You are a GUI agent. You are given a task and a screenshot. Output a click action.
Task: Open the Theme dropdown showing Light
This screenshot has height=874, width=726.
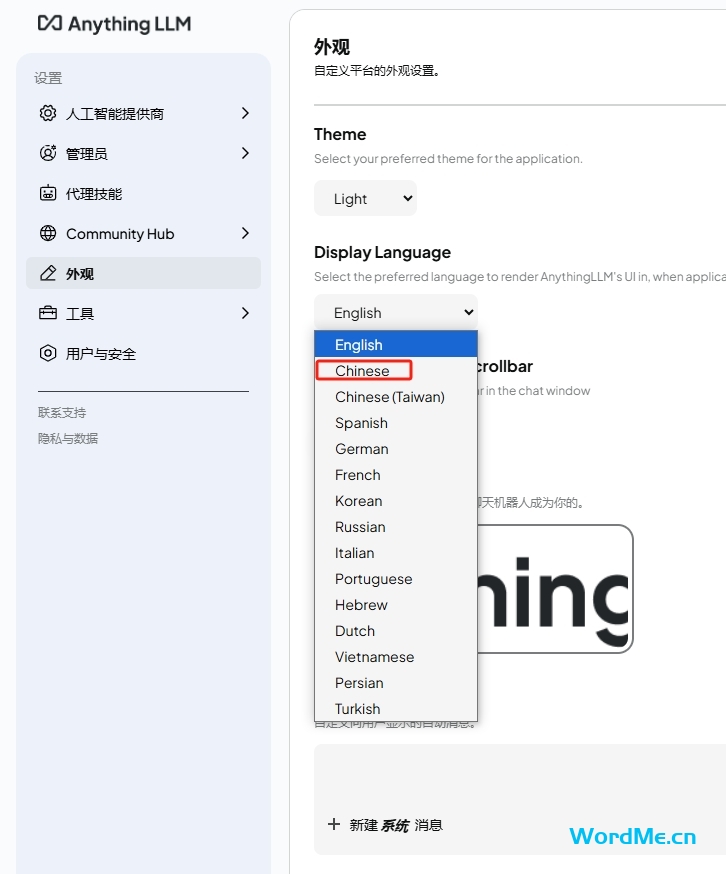[365, 198]
